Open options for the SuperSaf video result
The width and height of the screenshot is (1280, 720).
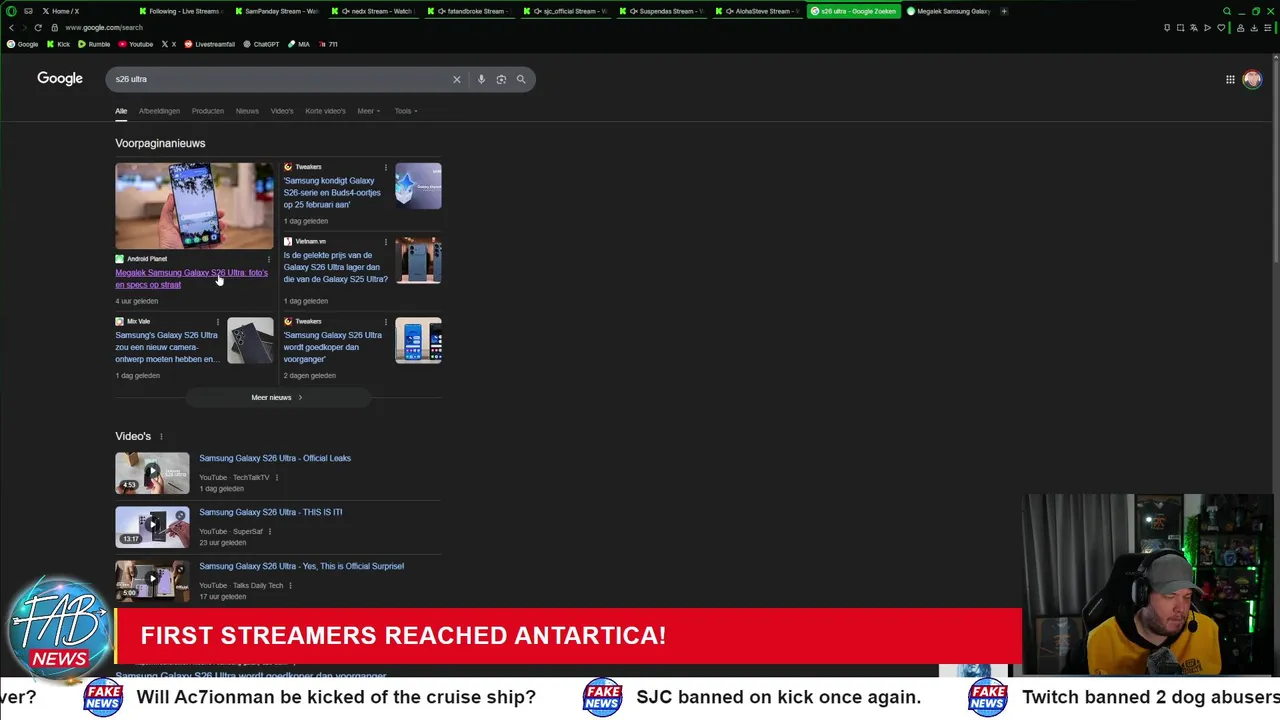click(270, 531)
